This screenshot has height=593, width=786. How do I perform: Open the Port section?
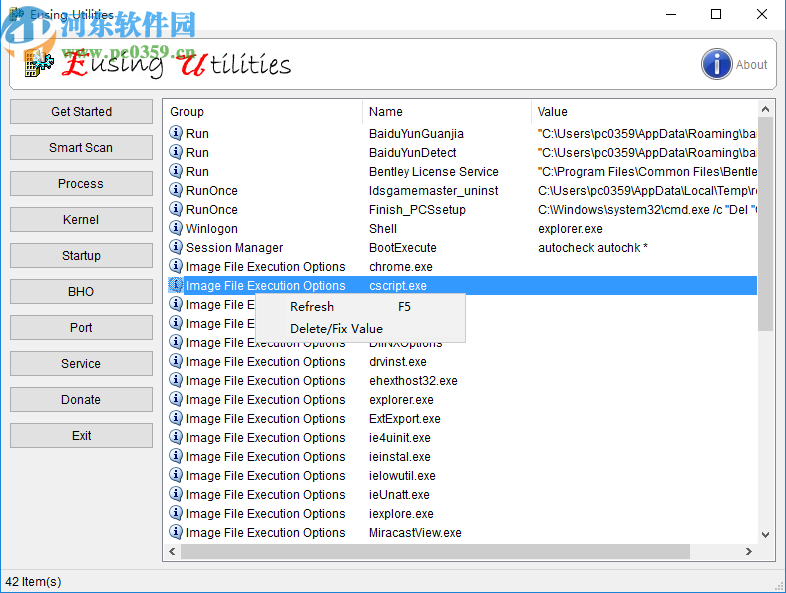pos(81,327)
